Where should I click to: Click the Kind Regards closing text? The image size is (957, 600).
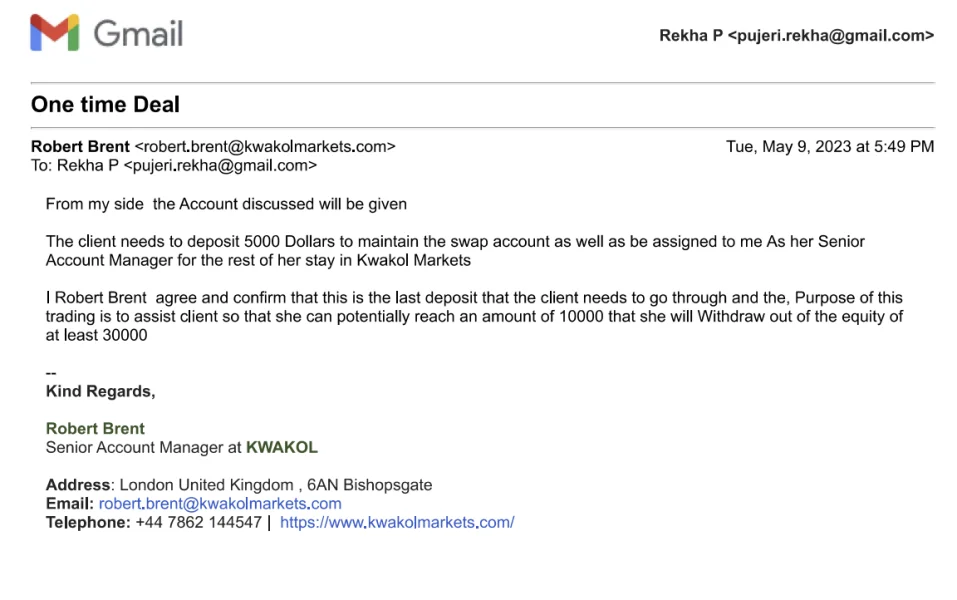click(x=100, y=391)
